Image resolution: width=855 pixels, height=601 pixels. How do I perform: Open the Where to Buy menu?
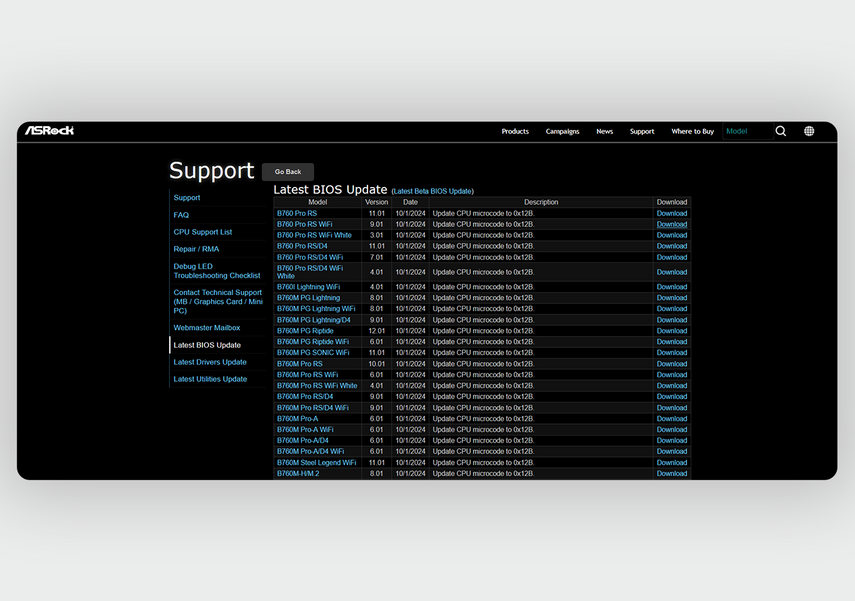[693, 131]
